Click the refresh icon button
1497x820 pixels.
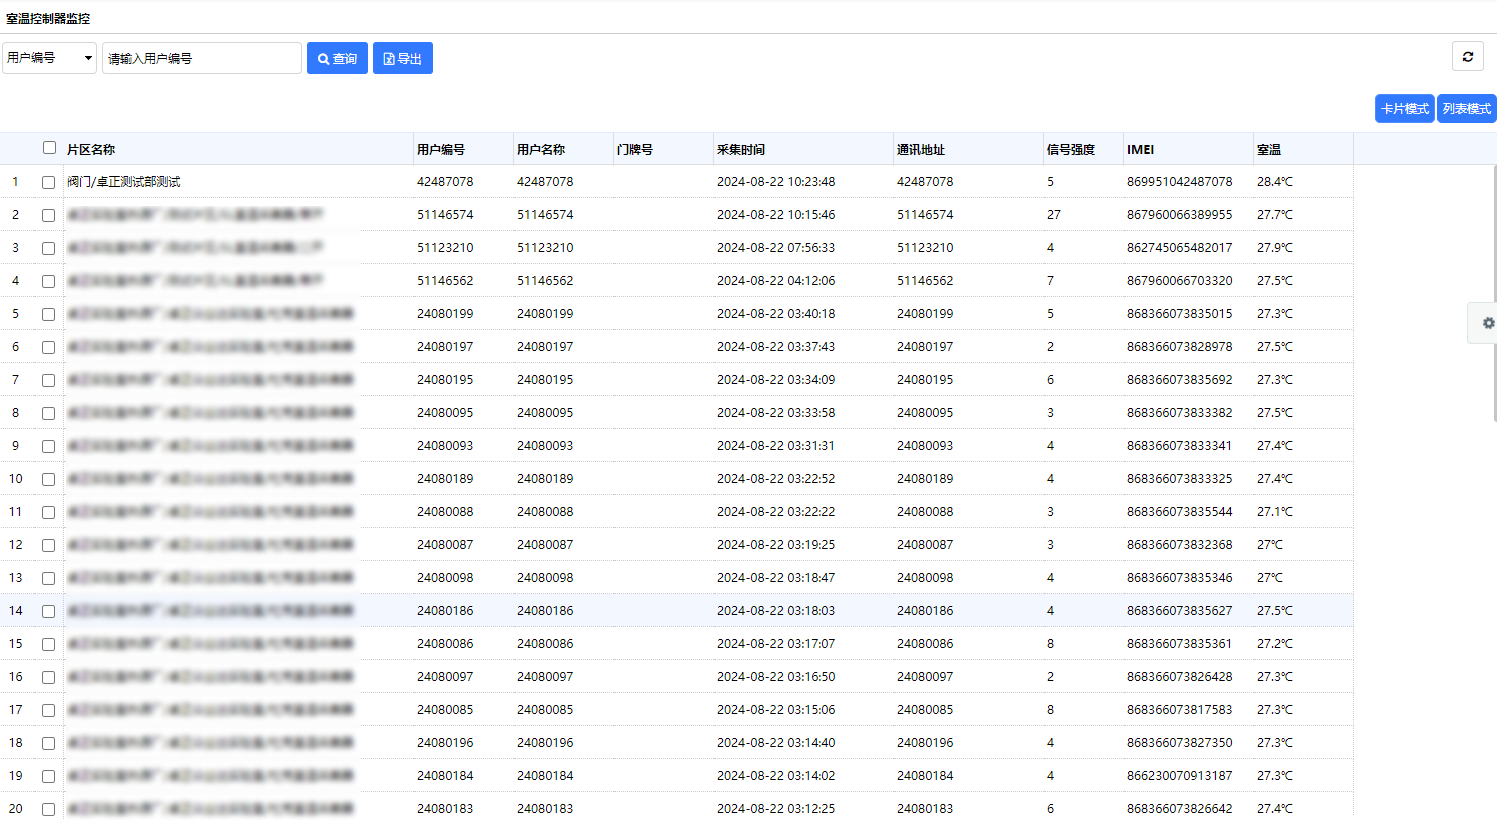[x=1467, y=57]
